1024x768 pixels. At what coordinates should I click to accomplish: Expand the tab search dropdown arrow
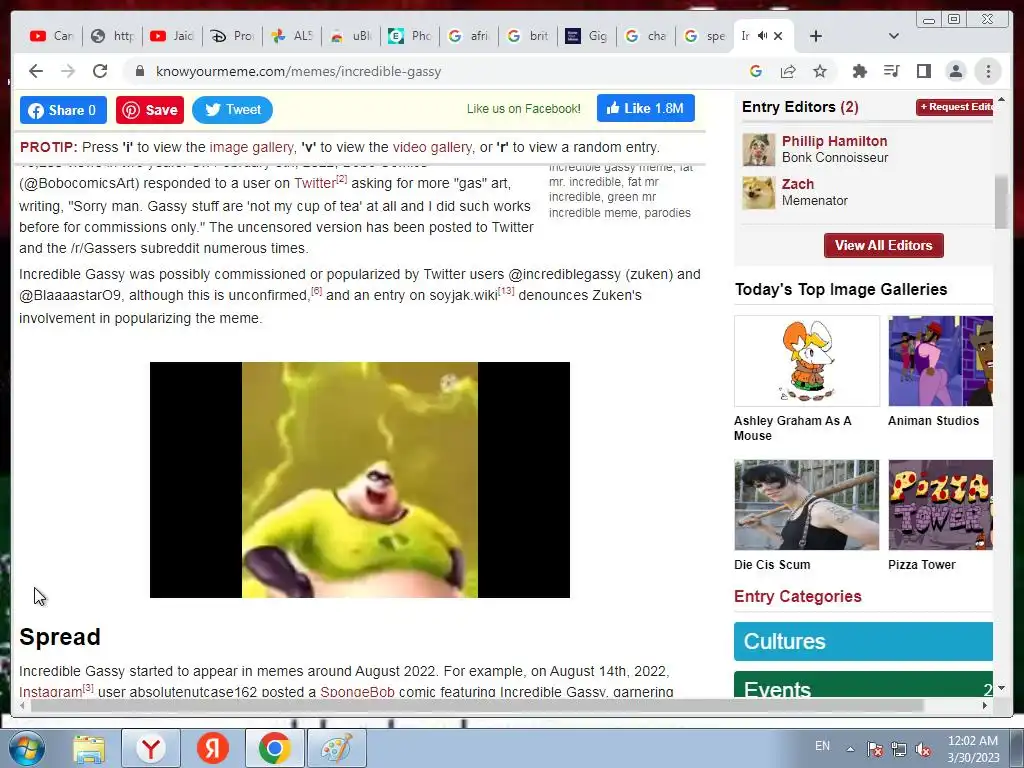894,36
